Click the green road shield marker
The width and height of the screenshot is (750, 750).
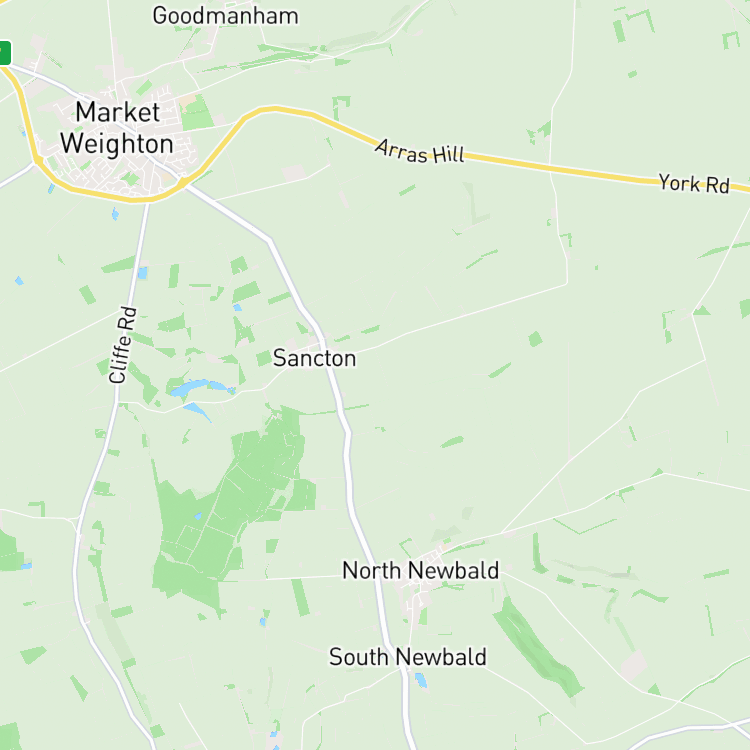(5, 53)
